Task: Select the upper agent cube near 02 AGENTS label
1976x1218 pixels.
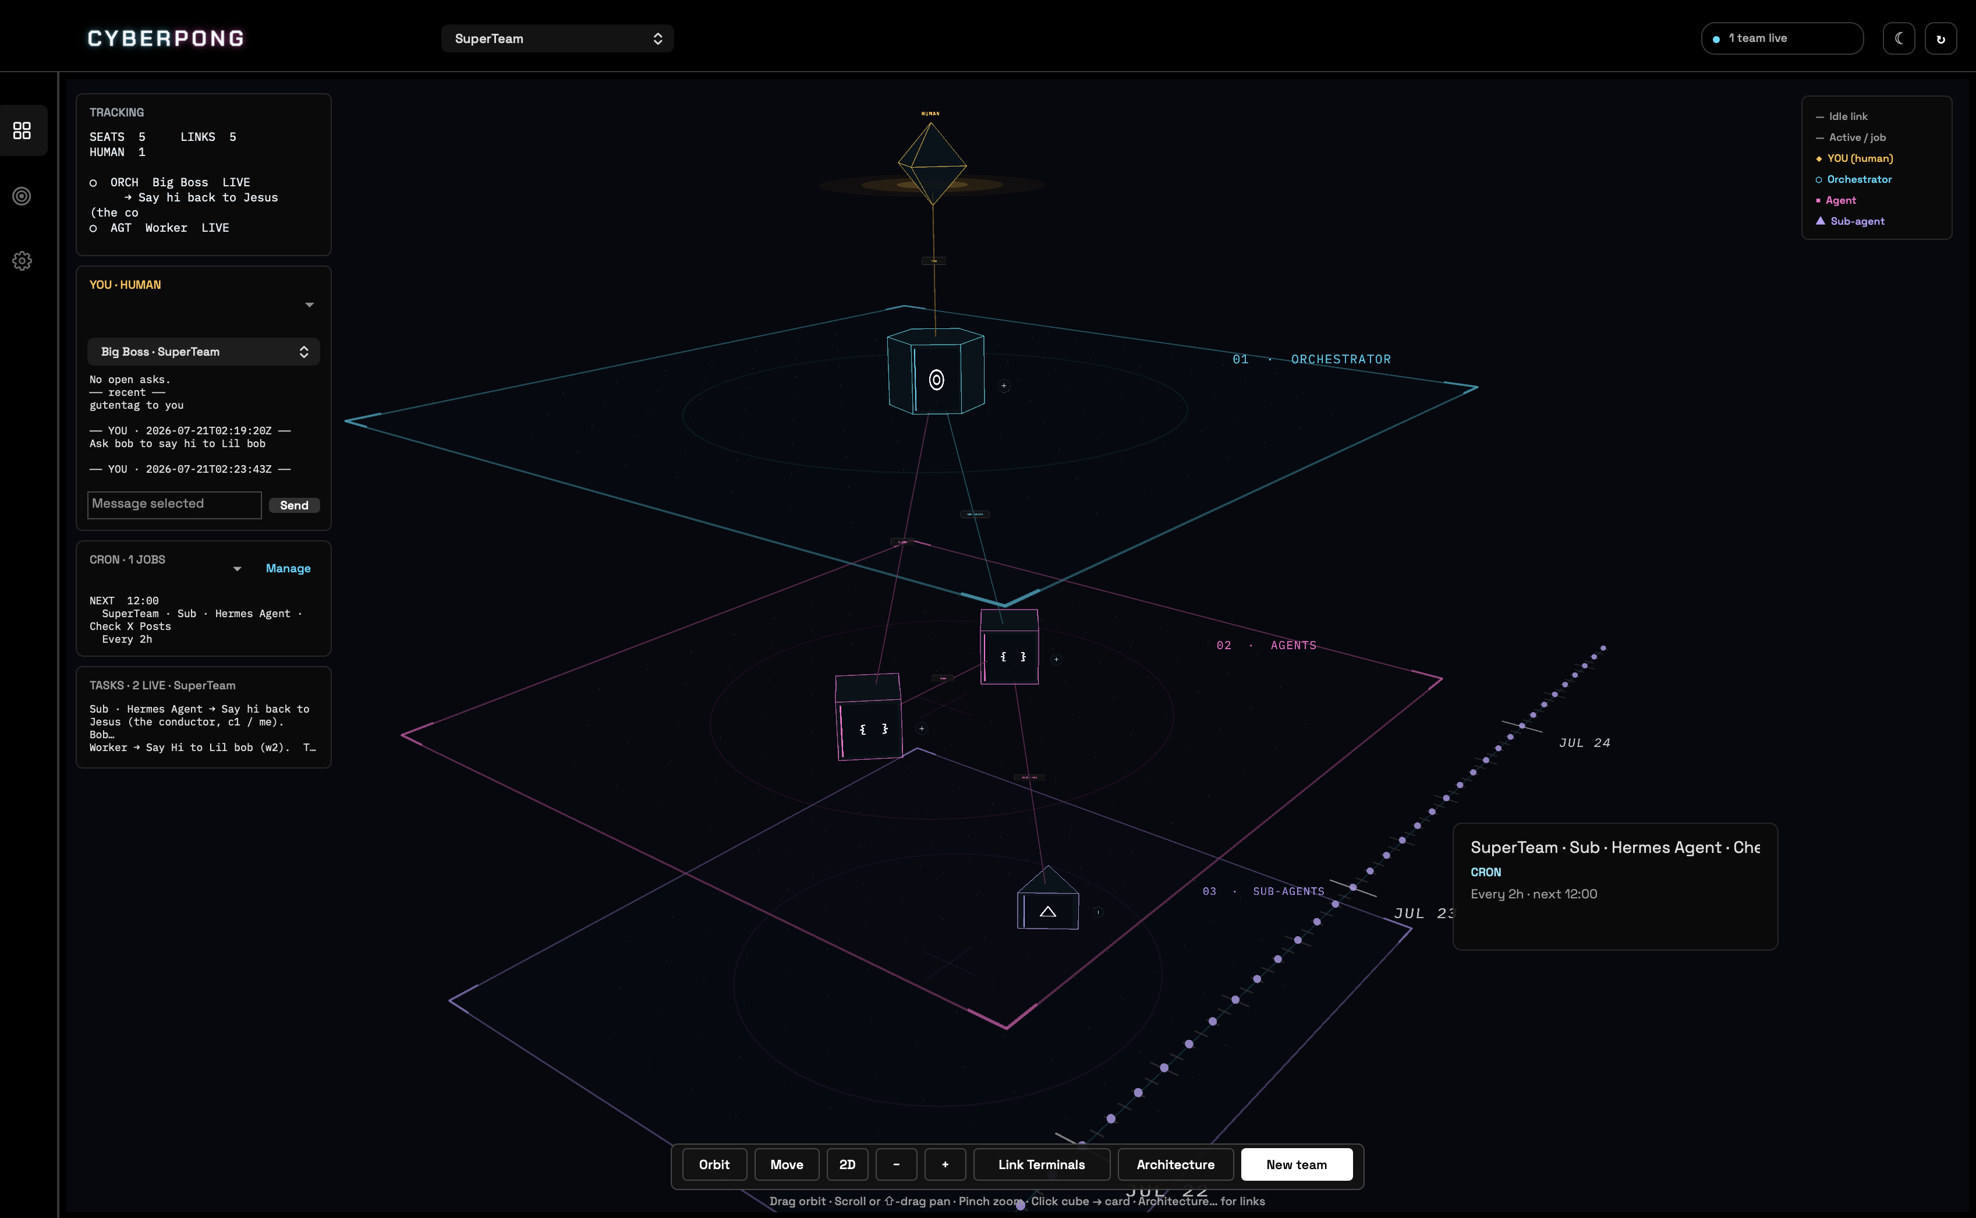Action: tap(1009, 647)
